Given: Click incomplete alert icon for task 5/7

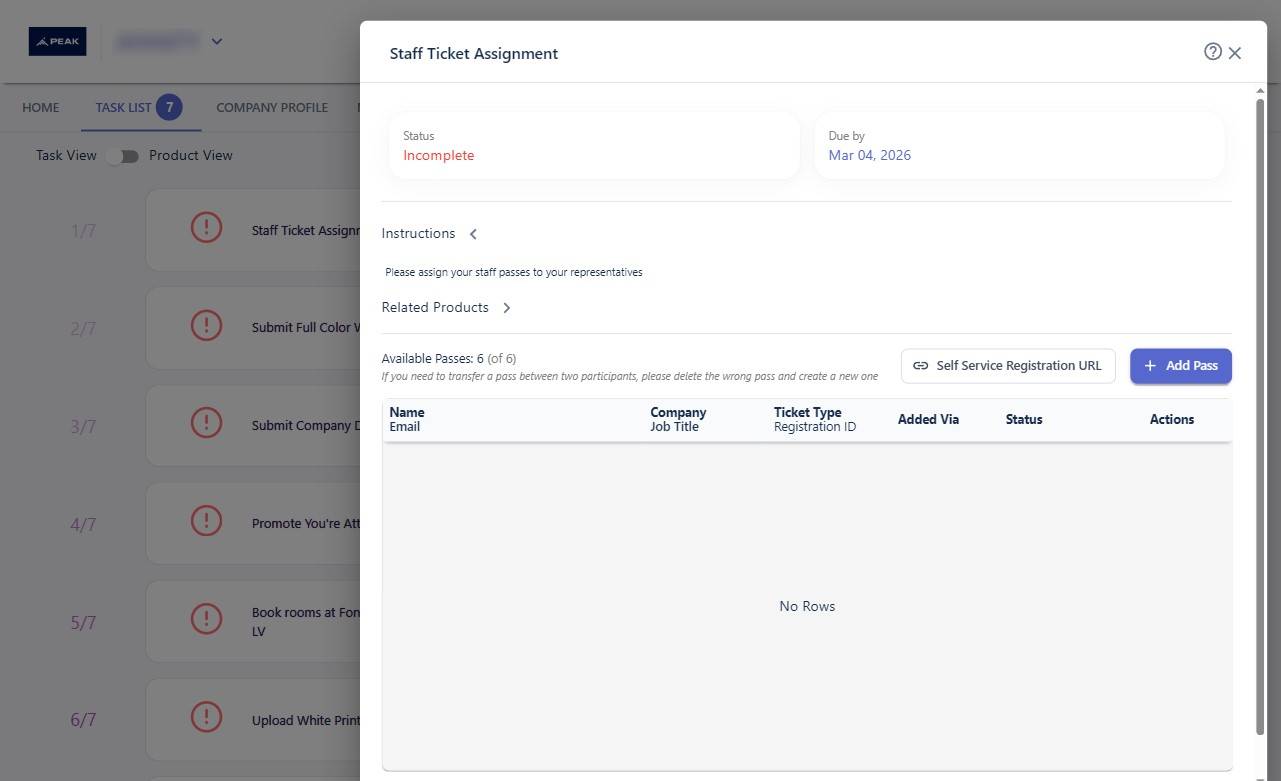Looking at the screenshot, I should pyautogui.click(x=206, y=619).
